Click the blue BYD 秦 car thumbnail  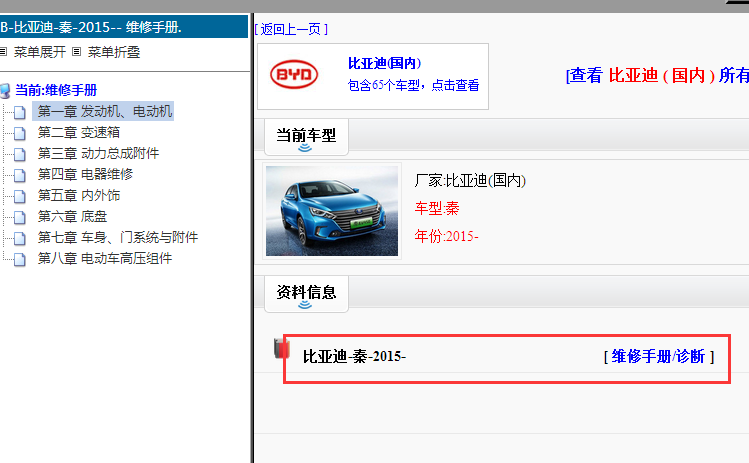332,211
